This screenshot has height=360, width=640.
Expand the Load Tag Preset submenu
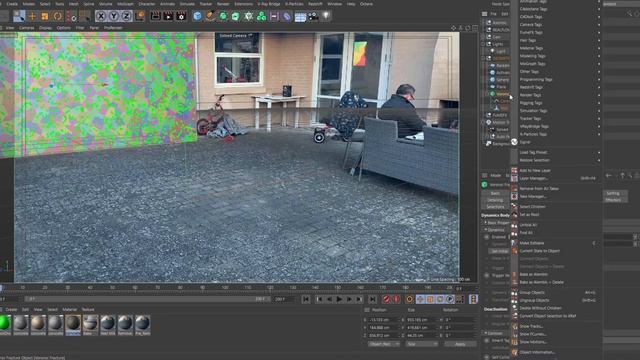(x=559, y=152)
